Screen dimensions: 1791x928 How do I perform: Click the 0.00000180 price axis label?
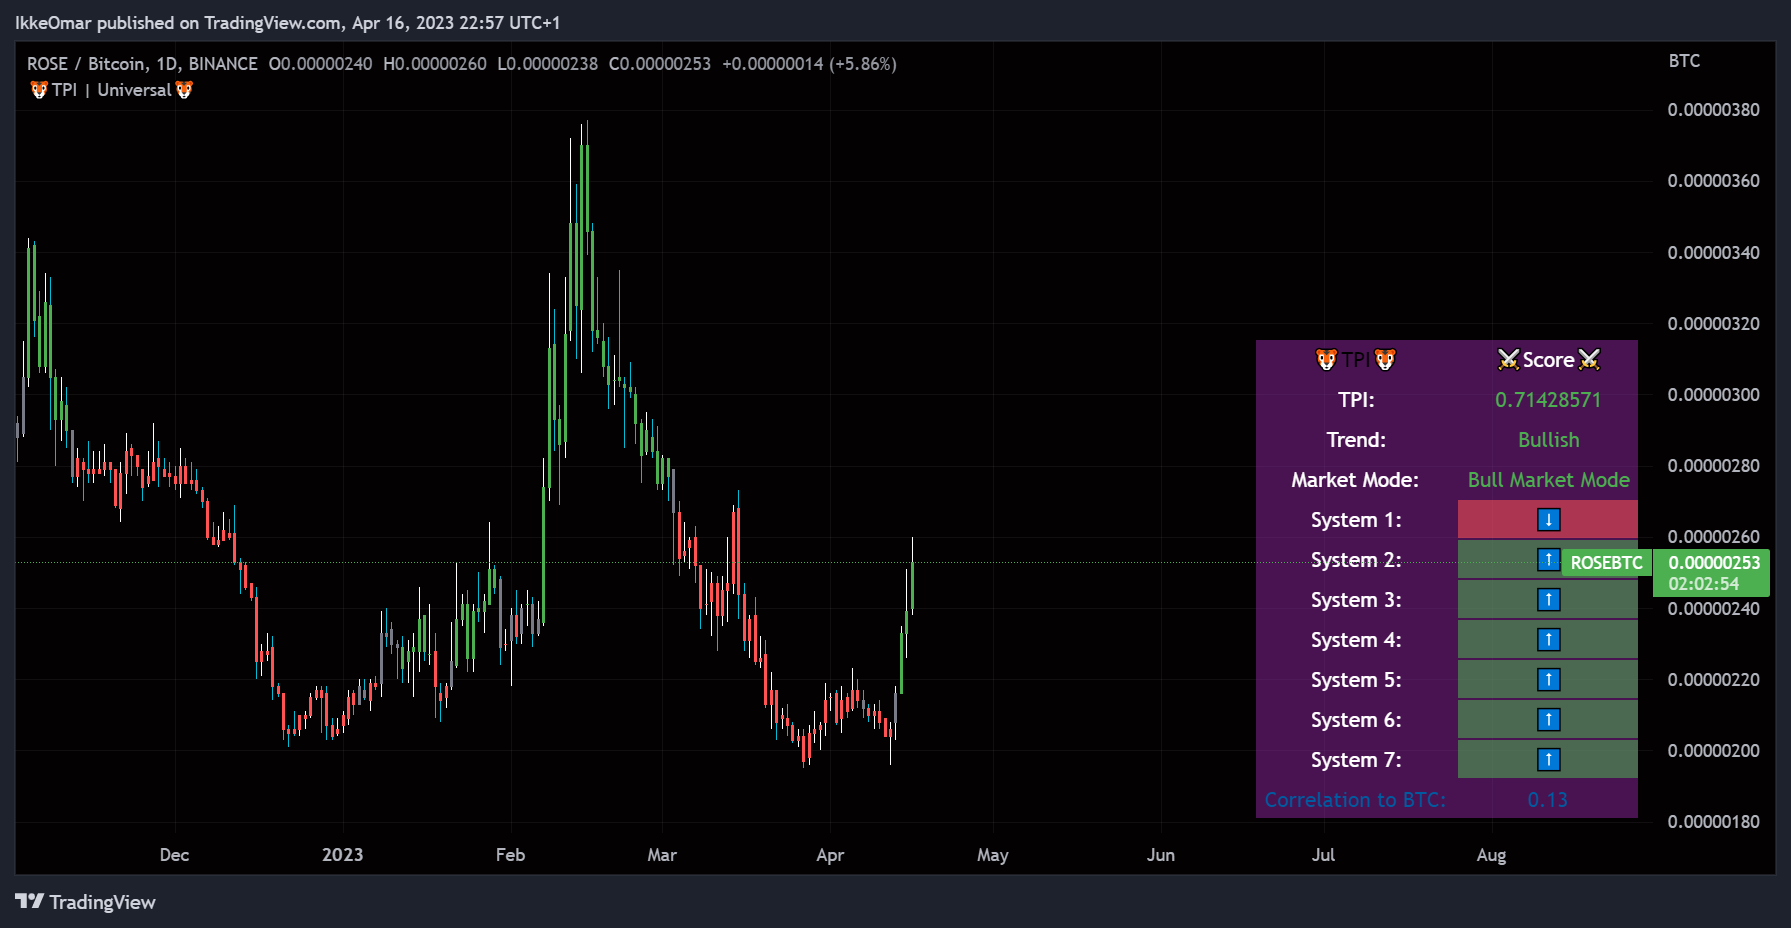[x=1713, y=822]
